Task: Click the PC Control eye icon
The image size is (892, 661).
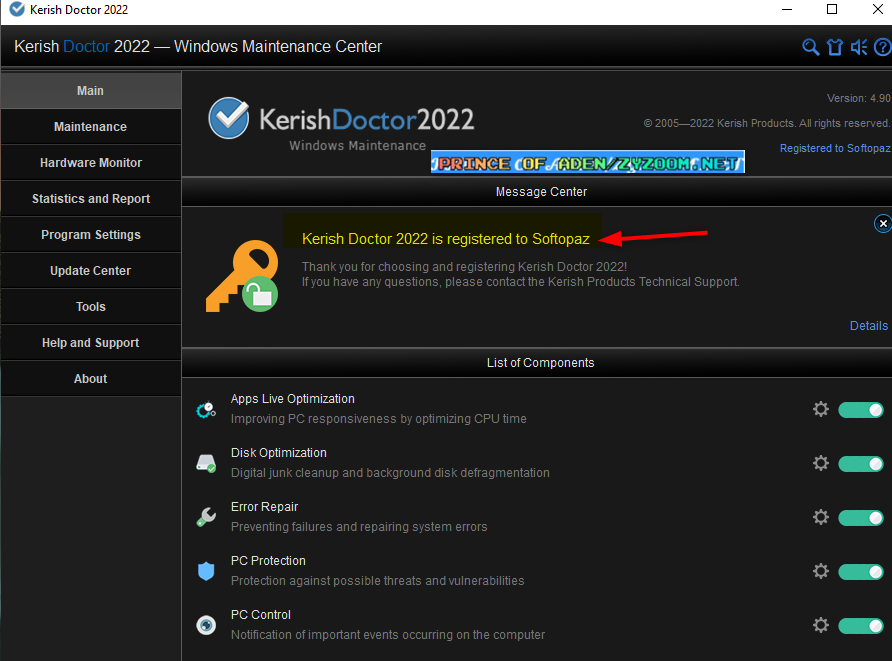Action: (206, 625)
